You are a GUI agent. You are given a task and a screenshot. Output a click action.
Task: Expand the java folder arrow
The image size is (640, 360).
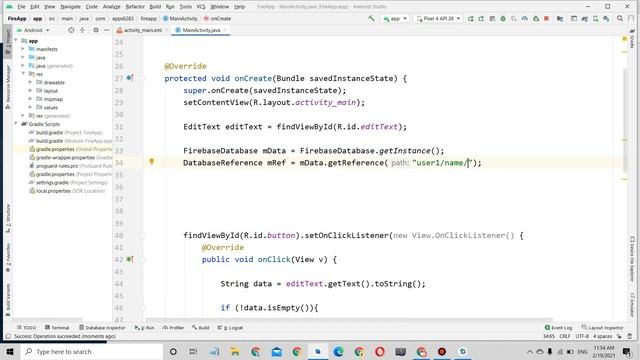point(23,57)
